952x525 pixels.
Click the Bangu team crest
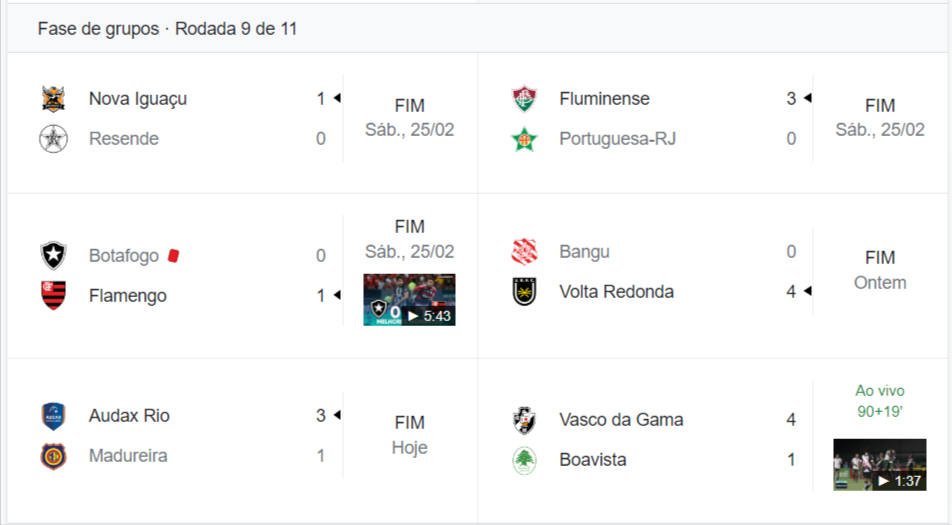coord(524,252)
